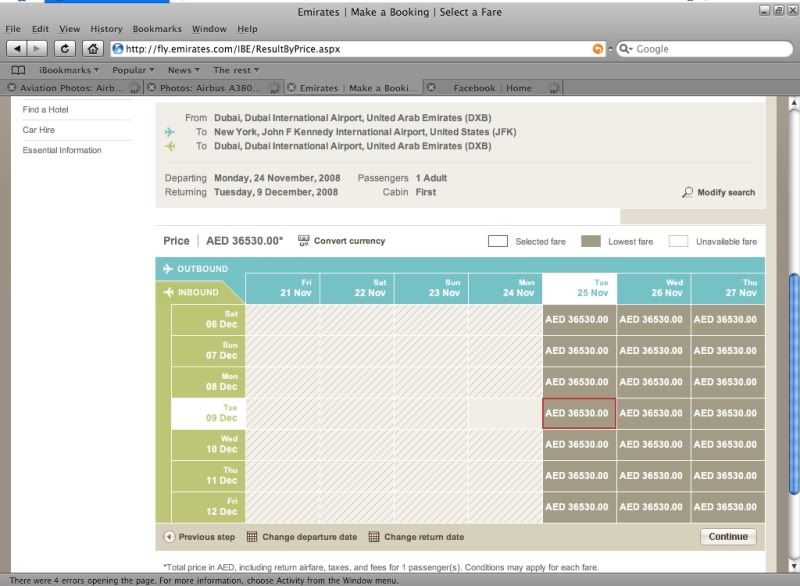
Task: Click the Wed 26 Nov outbound column header
Action: coord(654,289)
